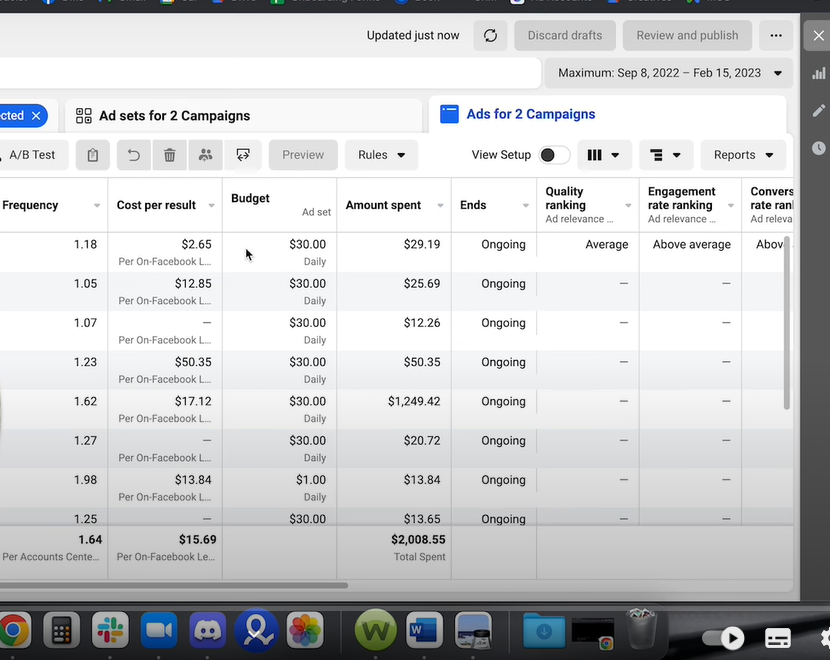Open Google Chrome from the dock

click(14, 630)
